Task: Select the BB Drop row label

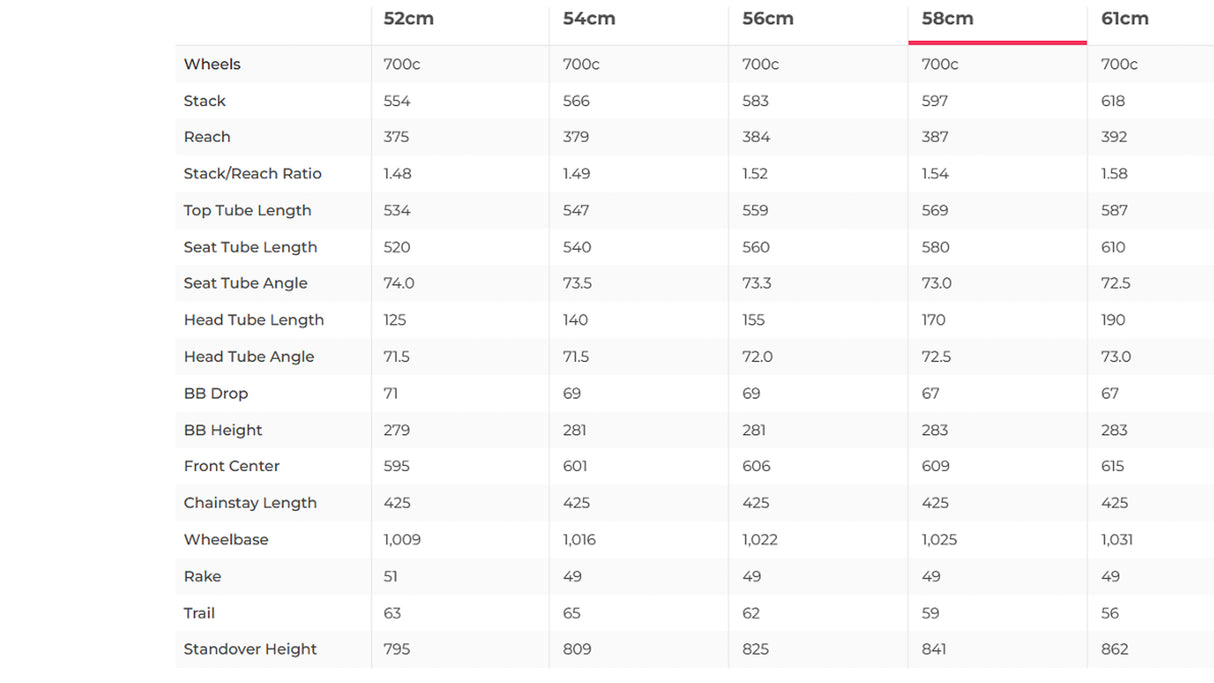Action: [216, 393]
